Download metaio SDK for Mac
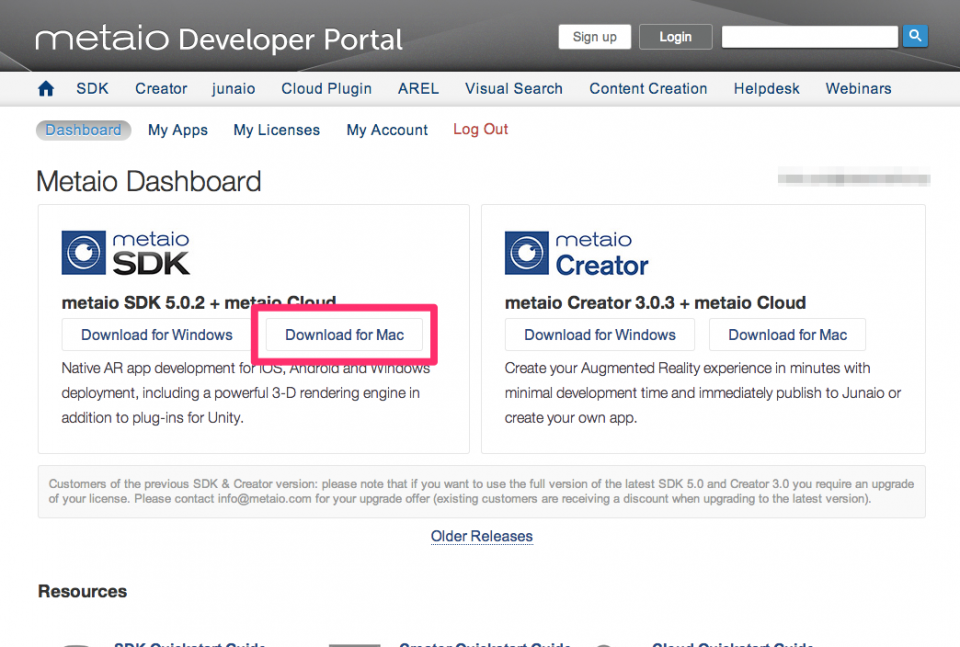This screenshot has width=960, height=647. click(x=344, y=335)
